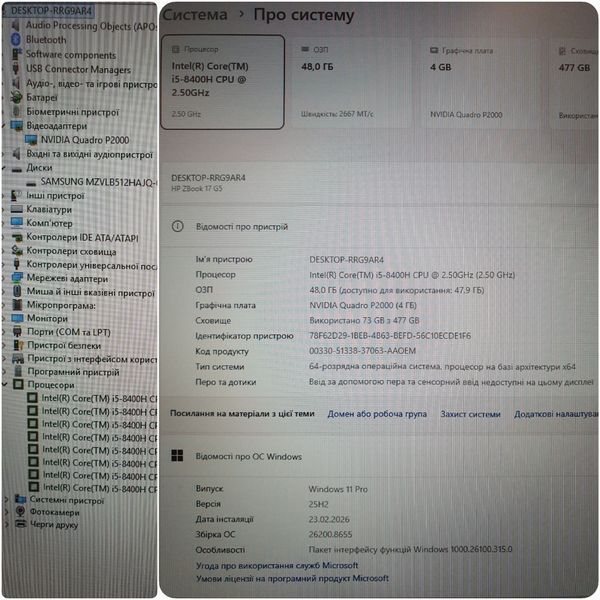This screenshot has height=600, width=600.
Task: Click the product code 00330-51338-37063-AAOEM
Action: pyautogui.click(x=362, y=351)
